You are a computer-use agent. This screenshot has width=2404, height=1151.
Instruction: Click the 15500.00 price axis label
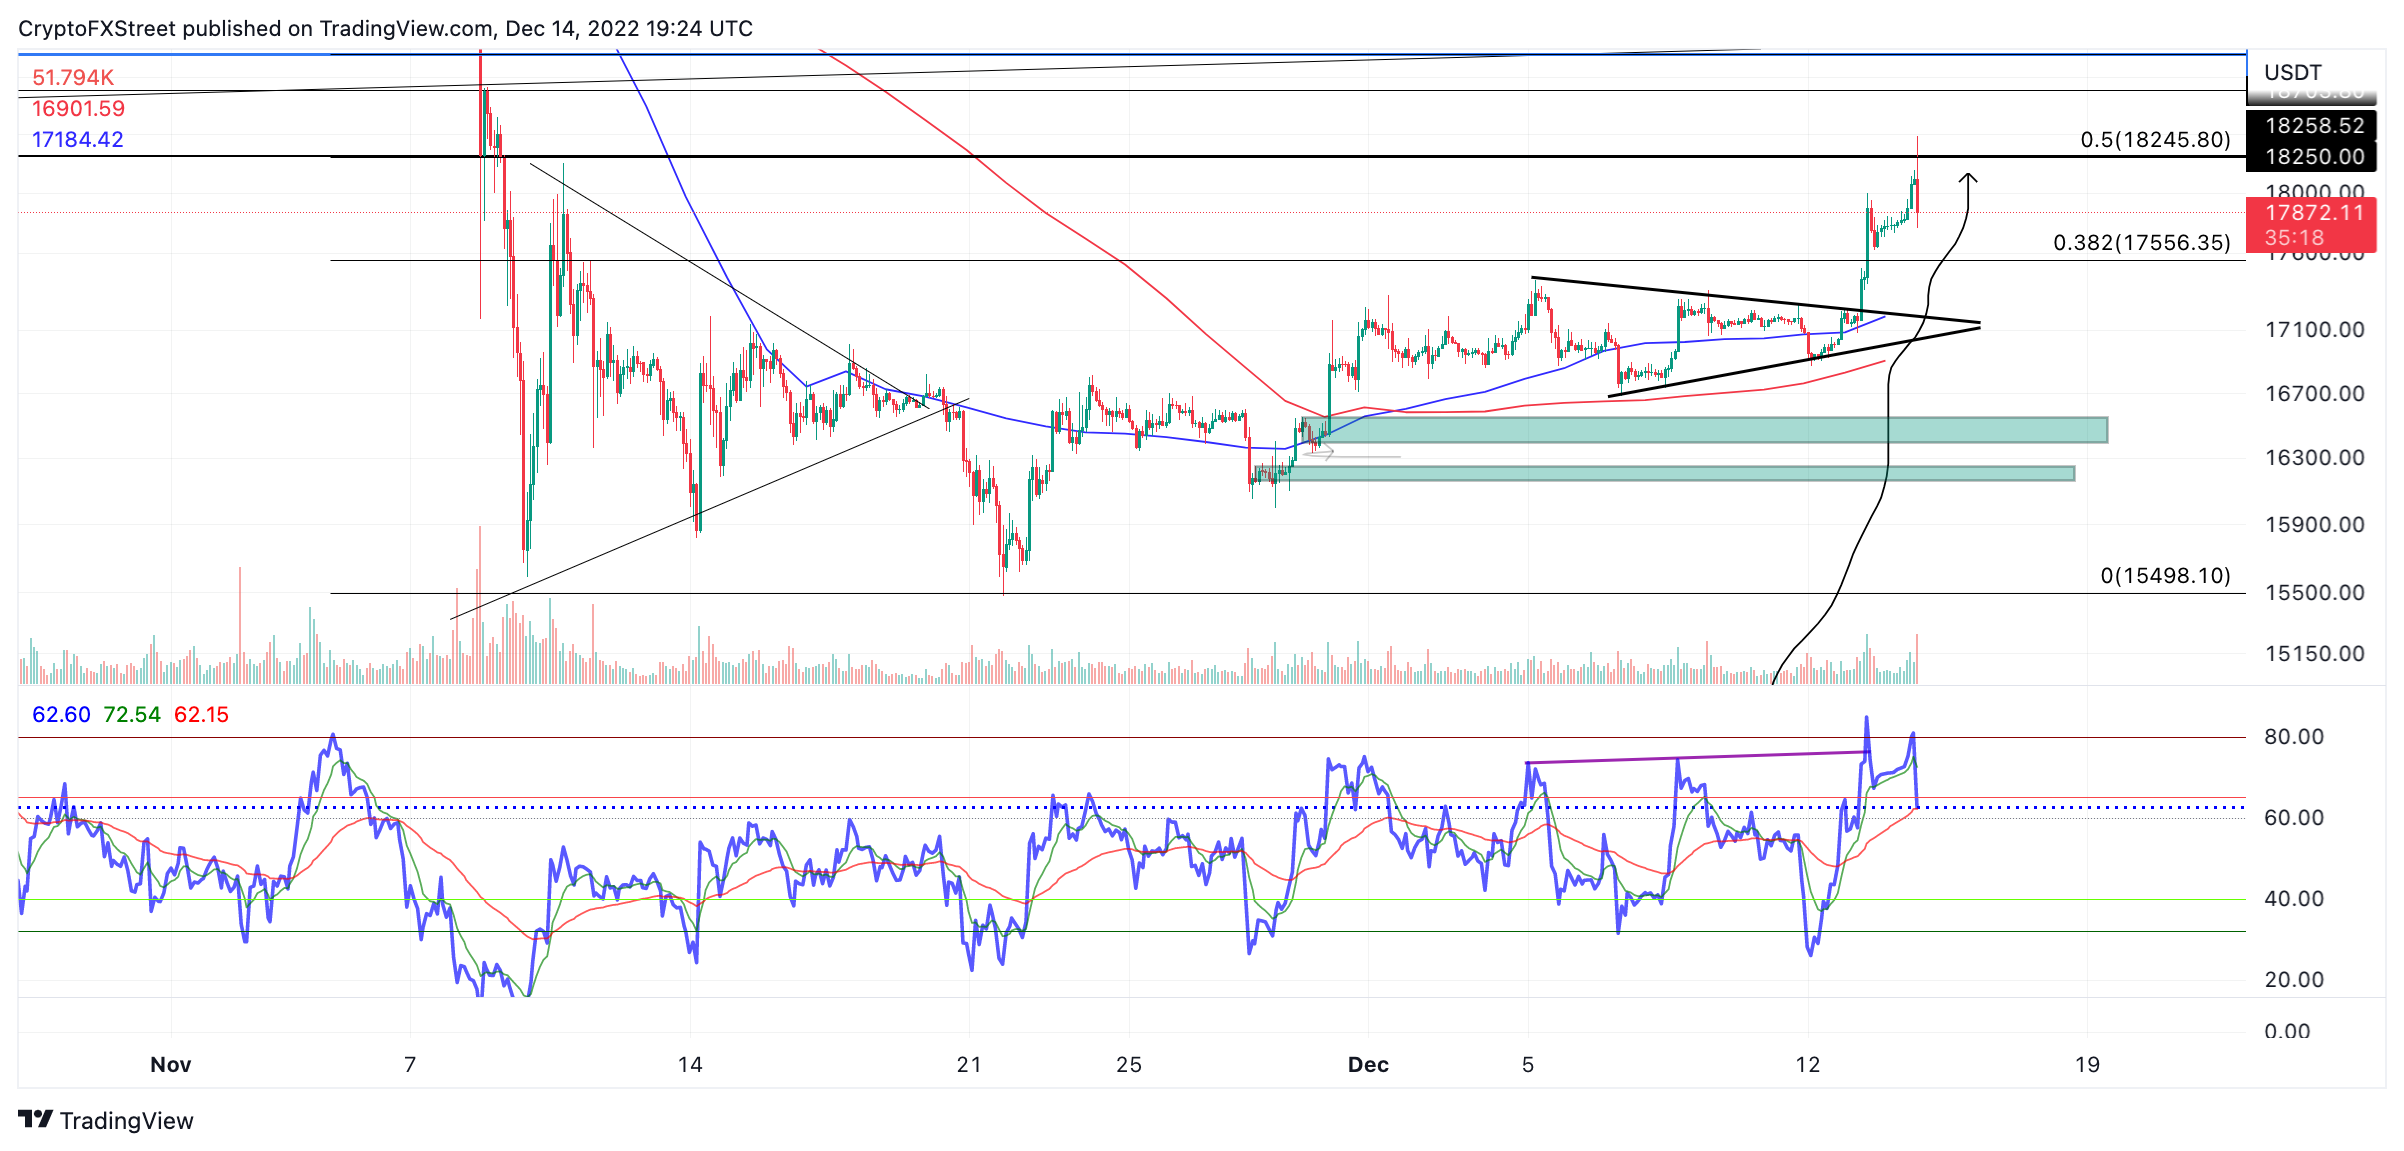[2314, 592]
